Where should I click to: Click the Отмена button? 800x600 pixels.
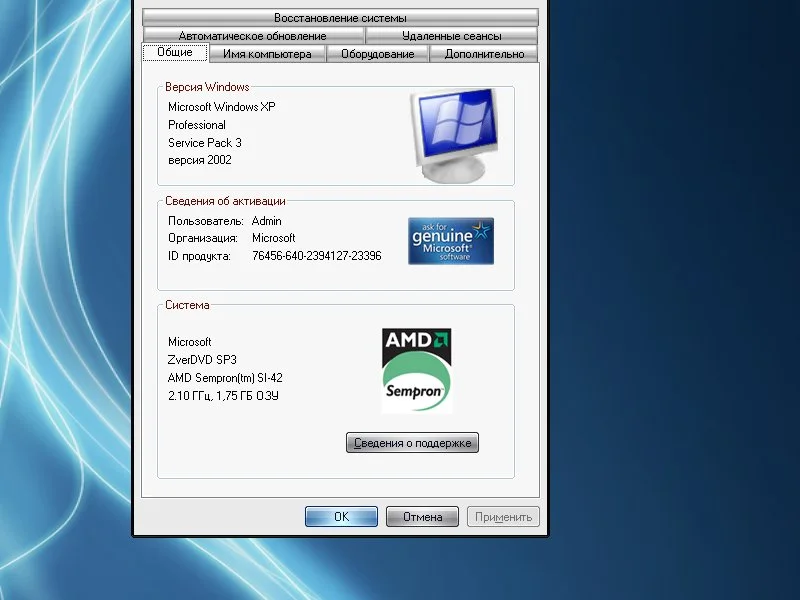tap(422, 517)
